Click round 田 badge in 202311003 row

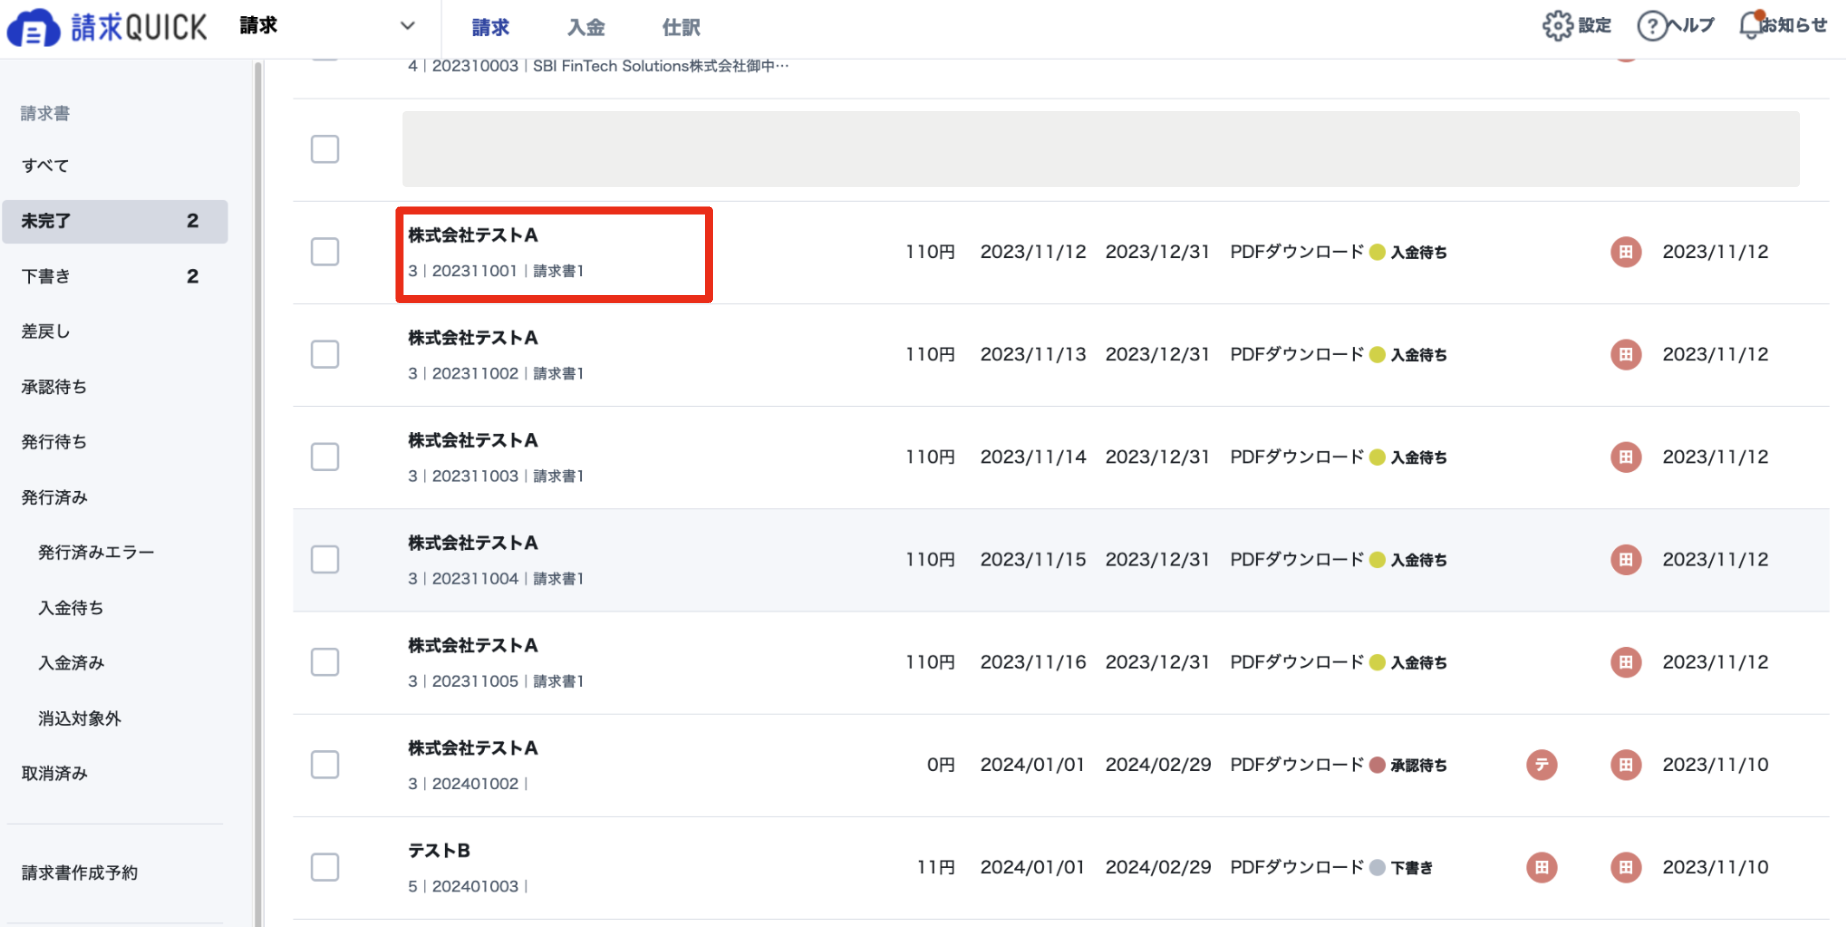pyautogui.click(x=1626, y=457)
